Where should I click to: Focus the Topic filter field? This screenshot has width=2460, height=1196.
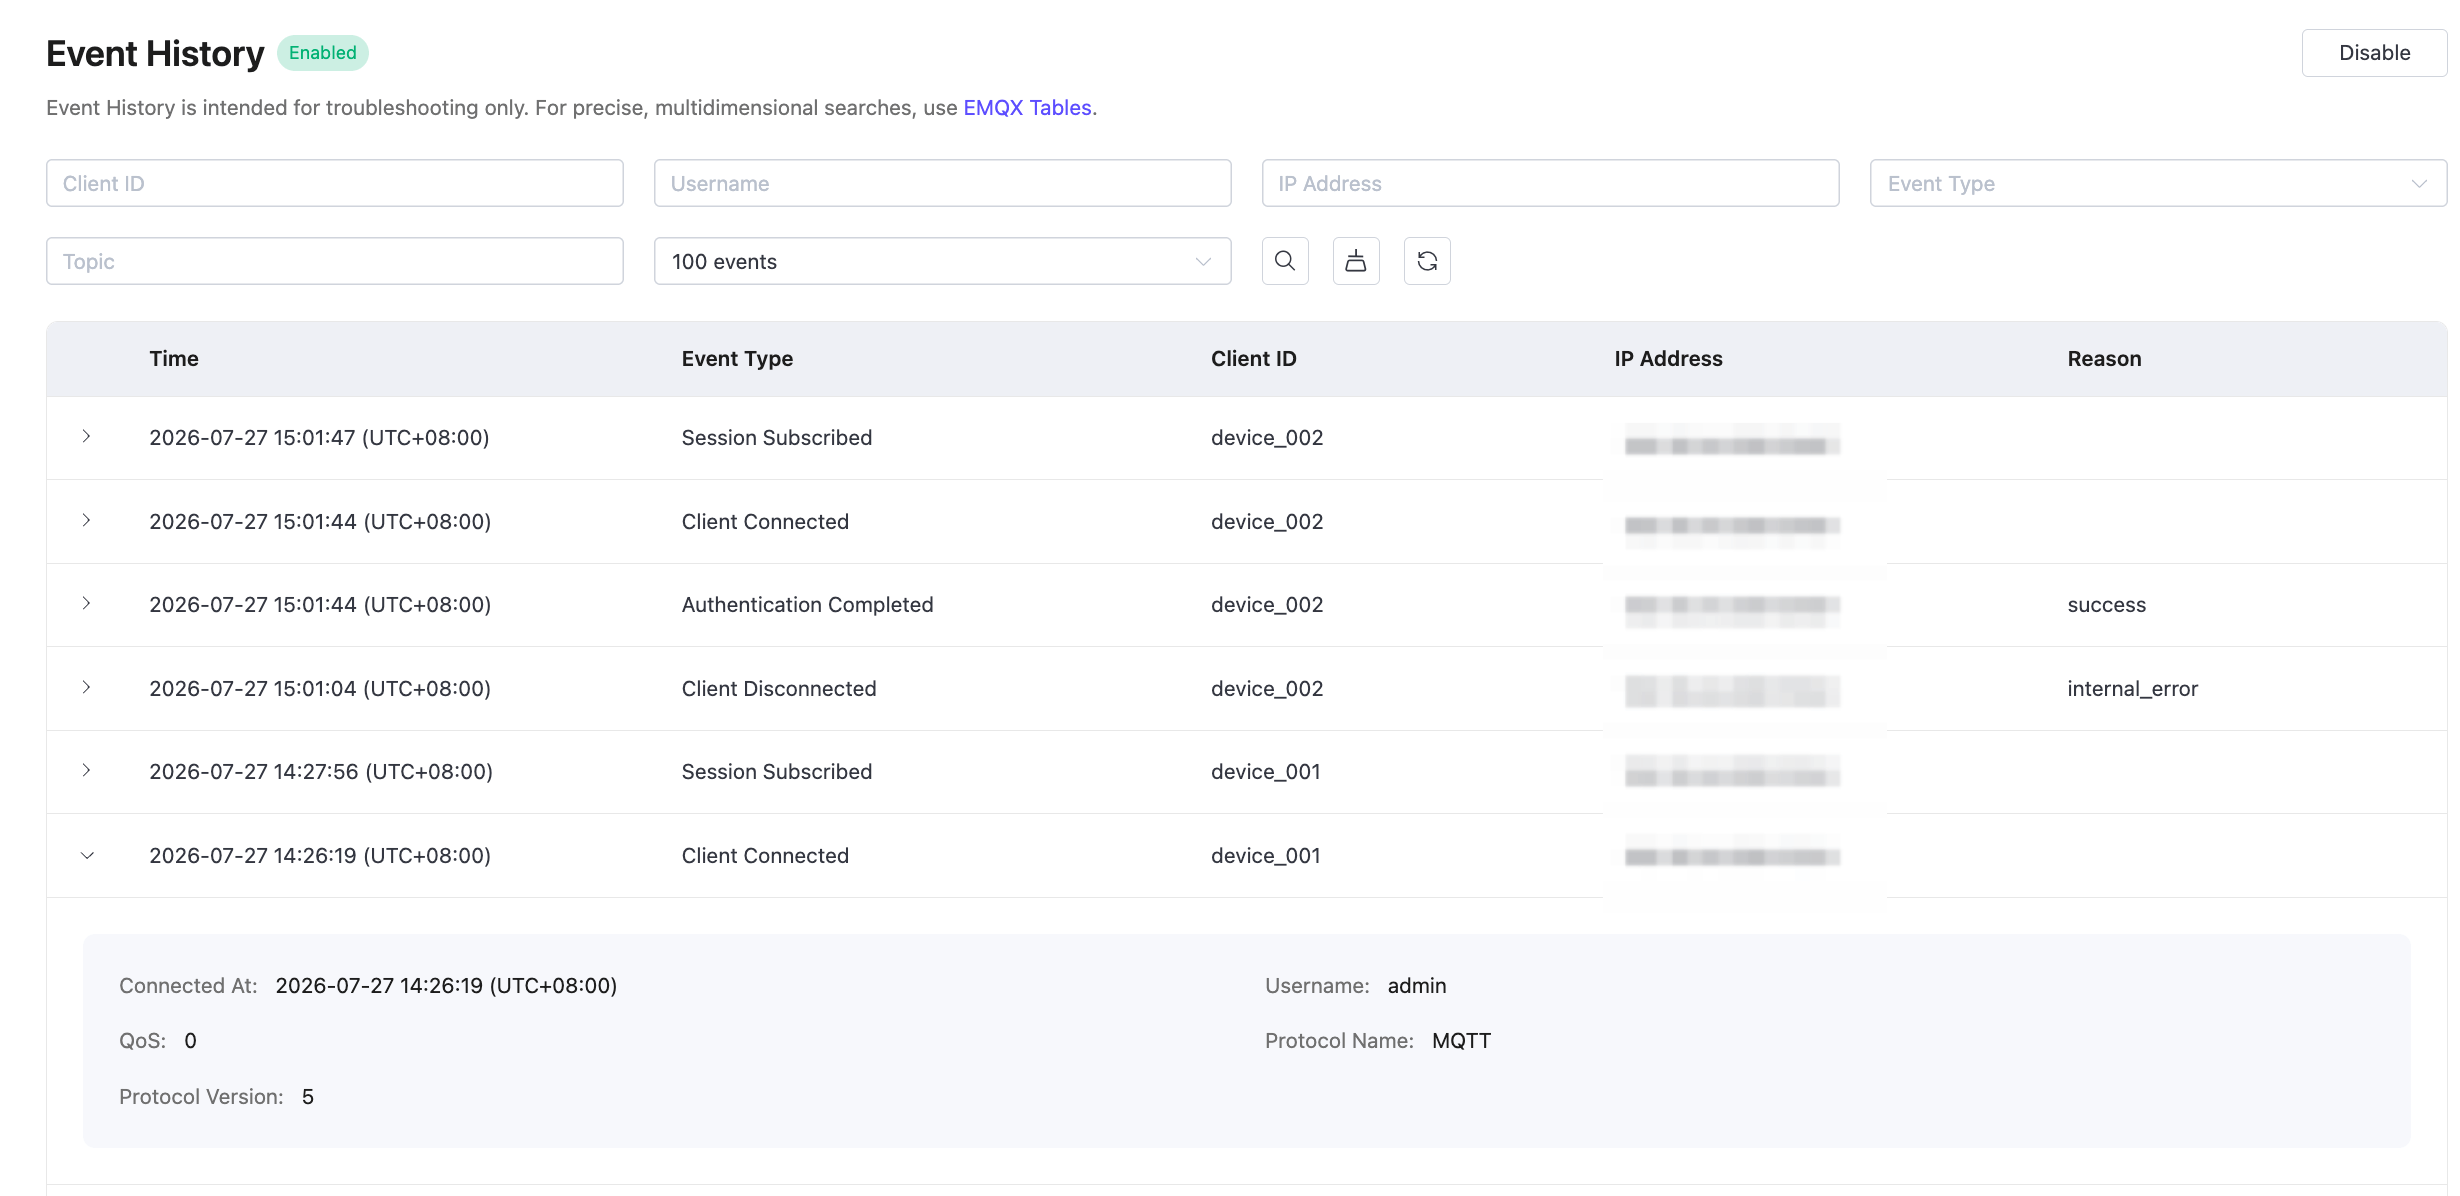[x=335, y=261]
